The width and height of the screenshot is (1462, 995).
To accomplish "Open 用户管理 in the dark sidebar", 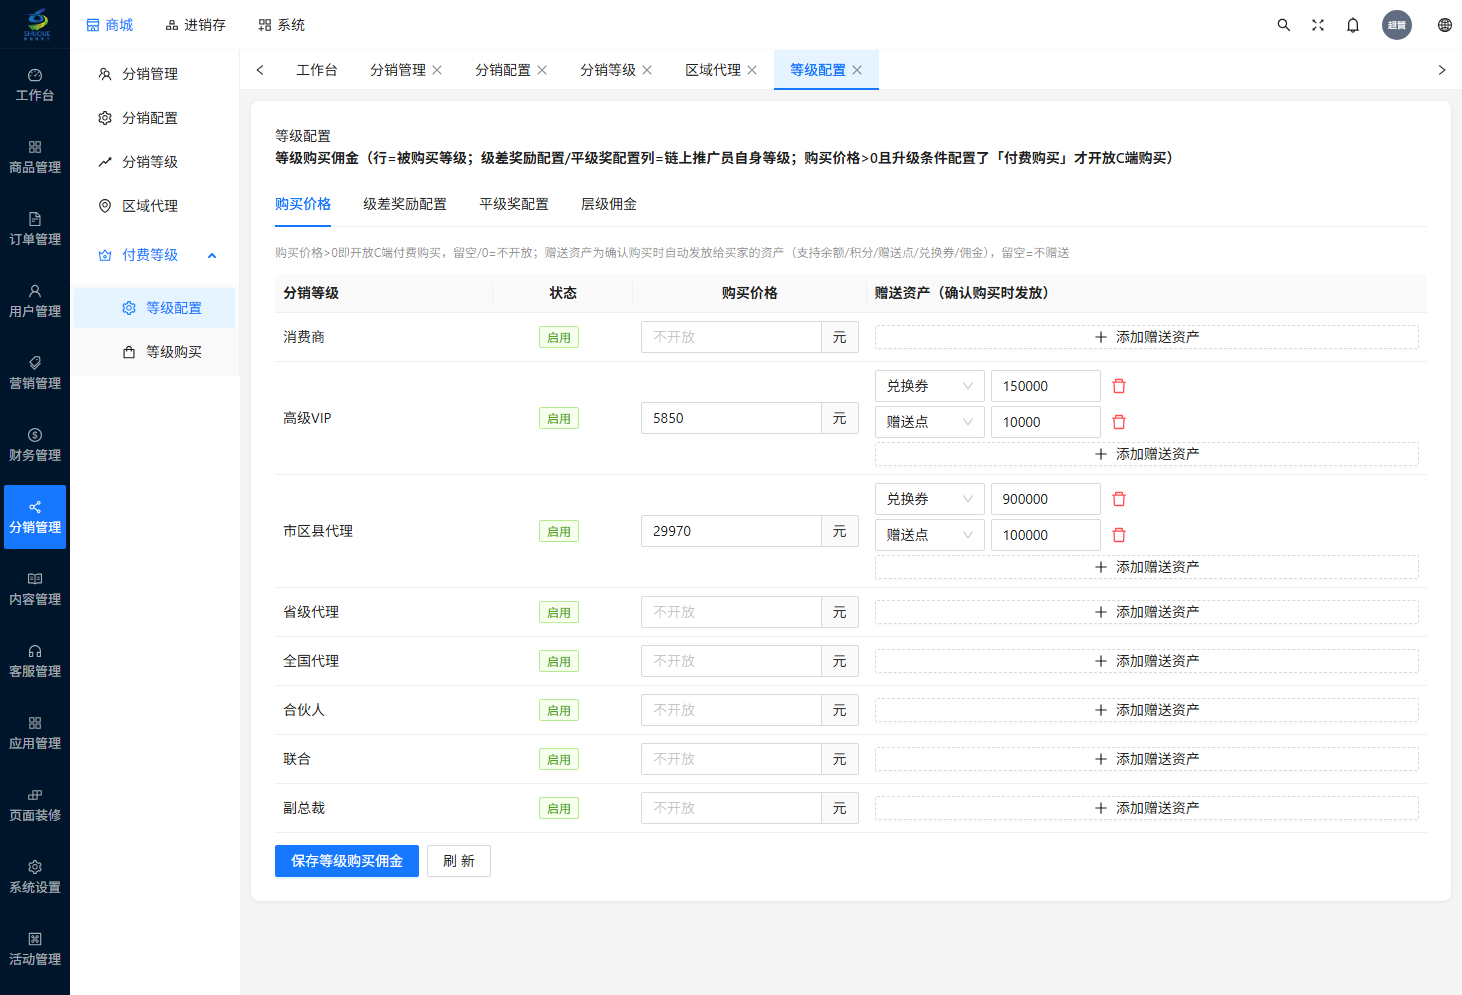I will [35, 301].
